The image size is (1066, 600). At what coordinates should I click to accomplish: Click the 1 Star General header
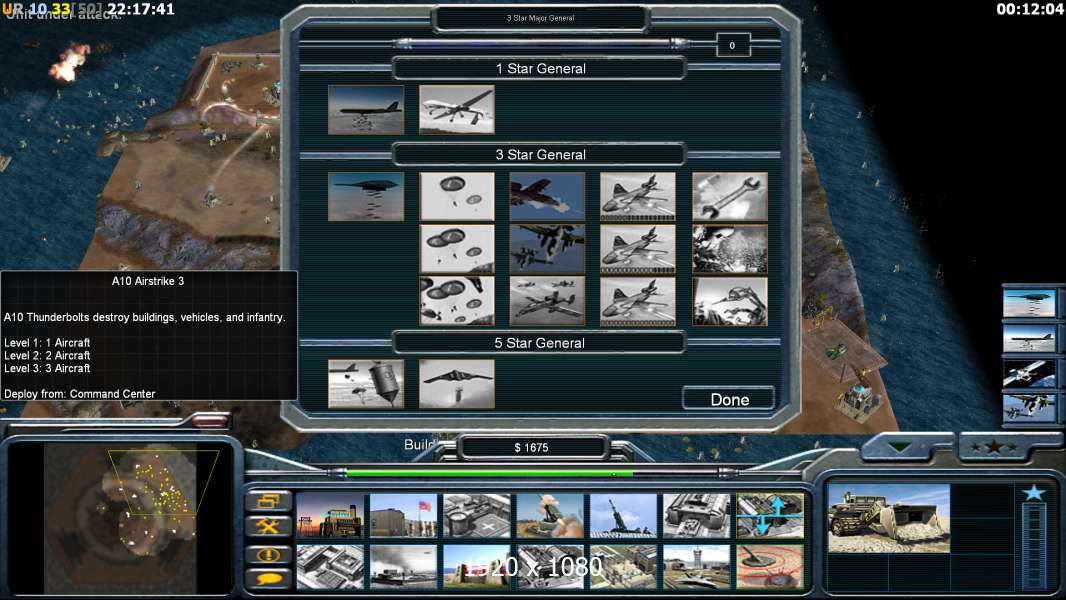(540, 69)
